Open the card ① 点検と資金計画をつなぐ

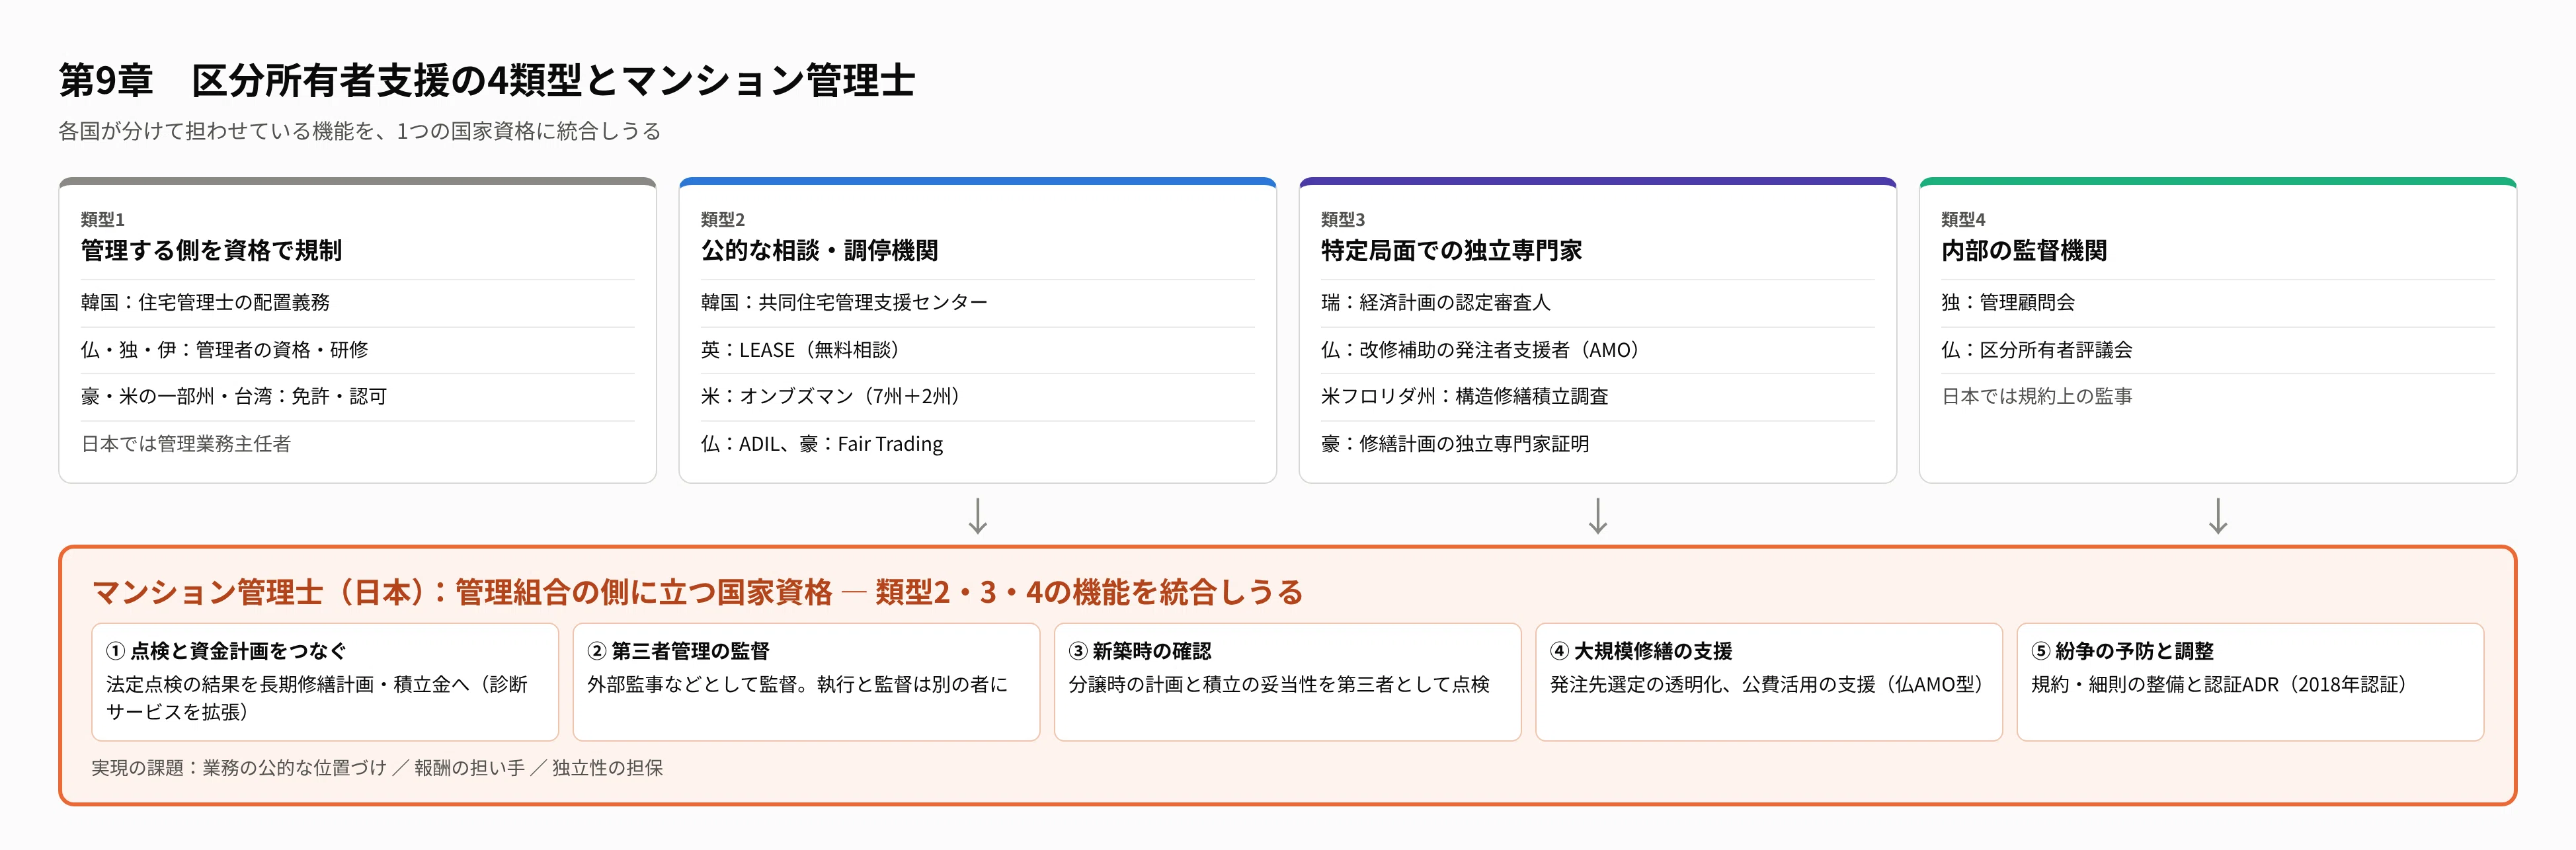(x=325, y=682)
